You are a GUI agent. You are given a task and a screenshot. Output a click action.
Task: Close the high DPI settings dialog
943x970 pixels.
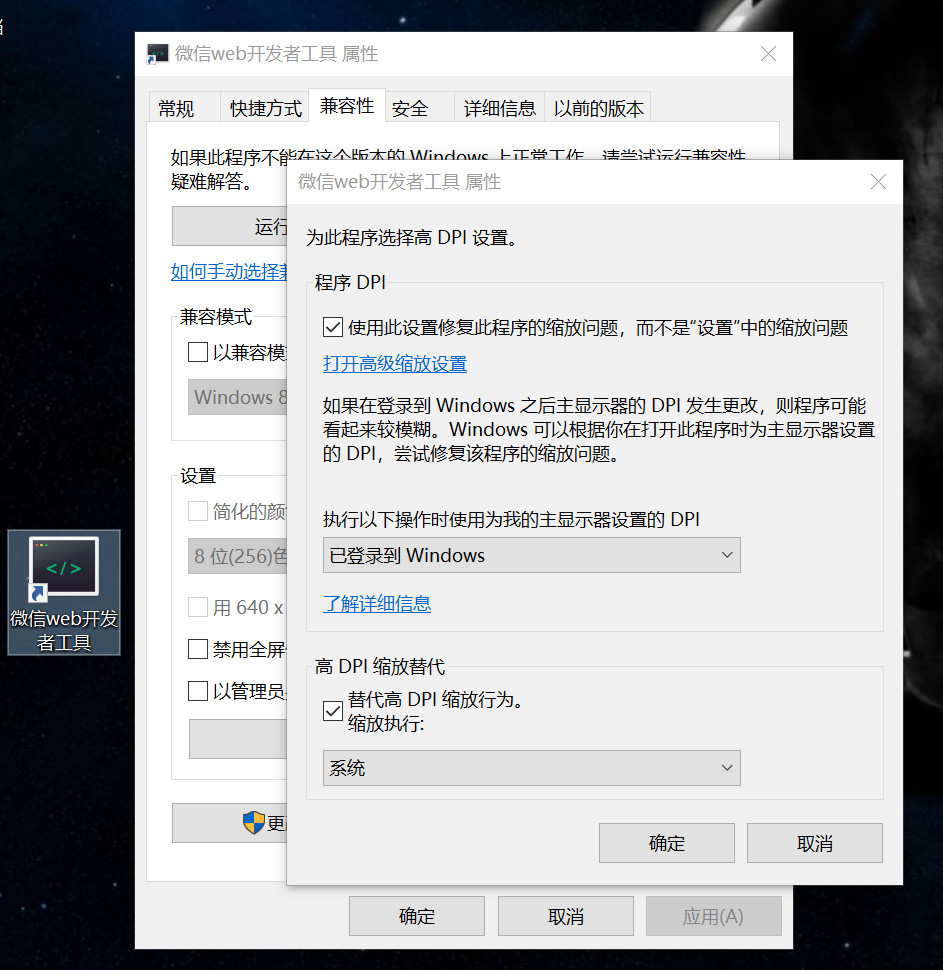point(878,182)
